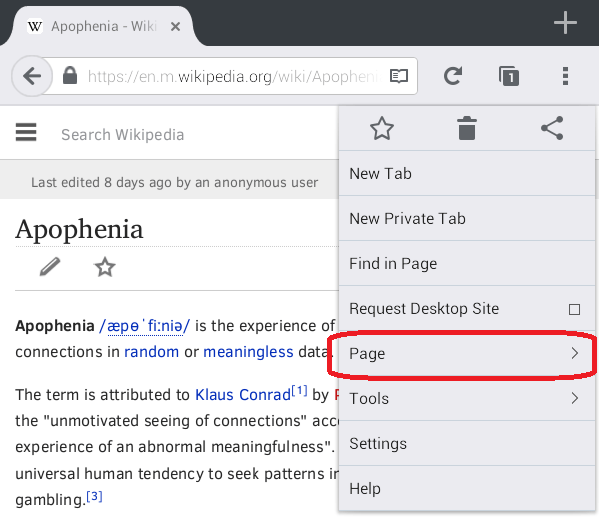The height and width of the screenshot is (527, 599).
Task: Tap the trash can icon in menu
Action: click(467, 128)
